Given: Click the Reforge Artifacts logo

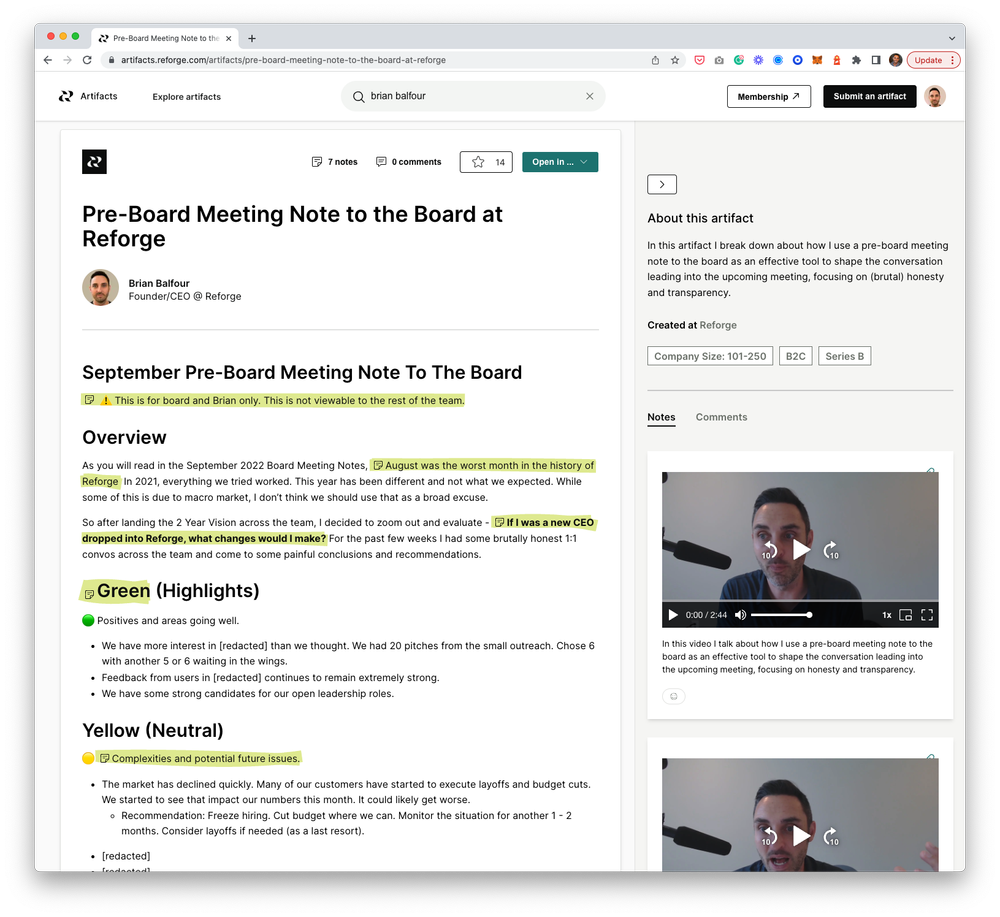Looking at the screenshot, I should pos(88,96).
